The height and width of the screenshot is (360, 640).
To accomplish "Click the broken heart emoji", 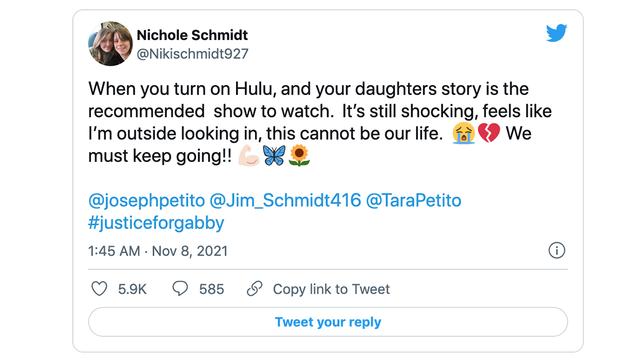I will pos(489,133).
